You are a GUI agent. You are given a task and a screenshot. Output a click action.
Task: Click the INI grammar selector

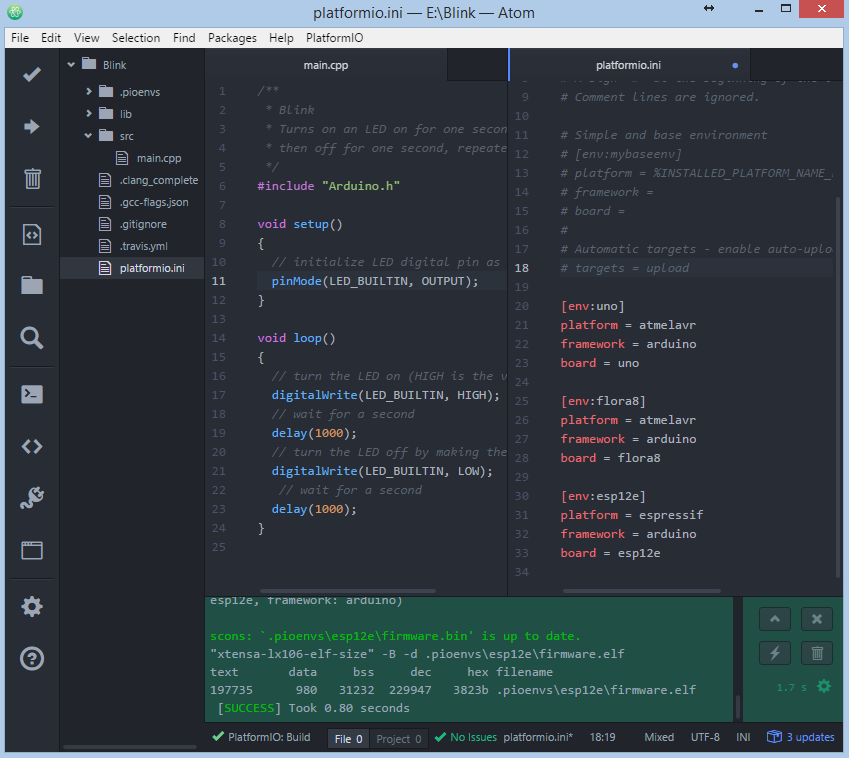tap(743, 737)
